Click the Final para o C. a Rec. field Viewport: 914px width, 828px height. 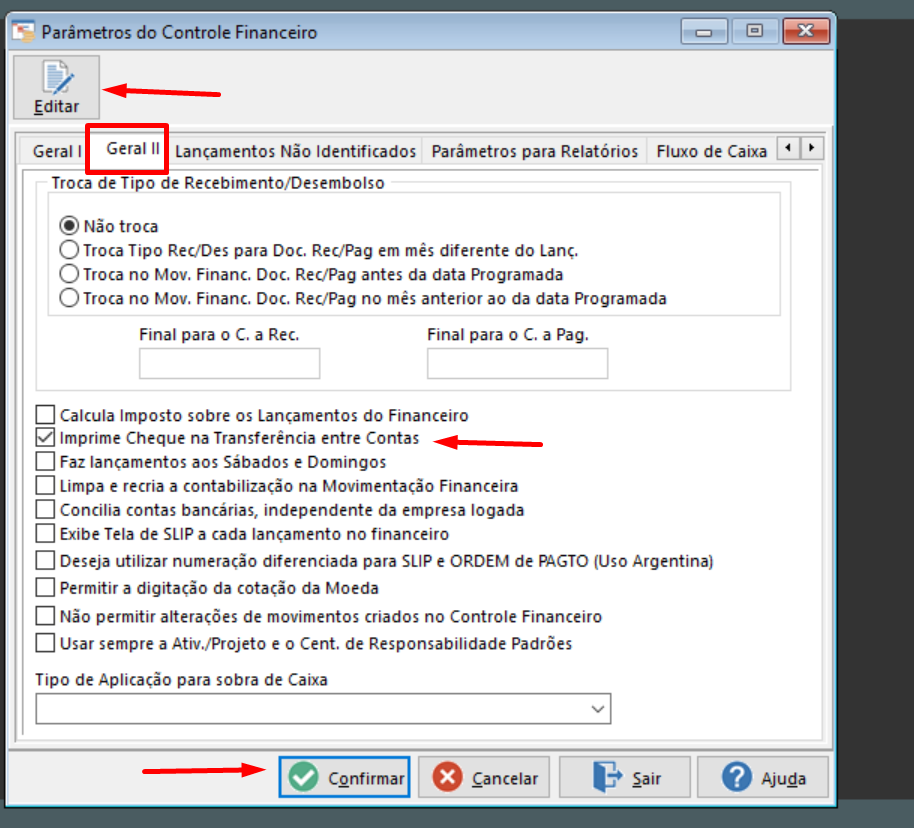point(229,363)
